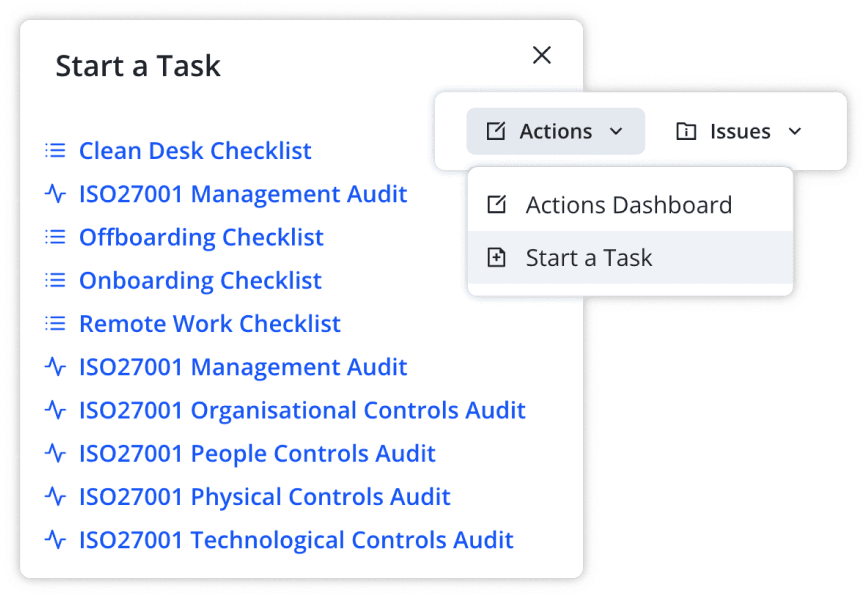
Task: Click the waveform icon next to ISO27001 Management Audit
Action: (55, 194)
